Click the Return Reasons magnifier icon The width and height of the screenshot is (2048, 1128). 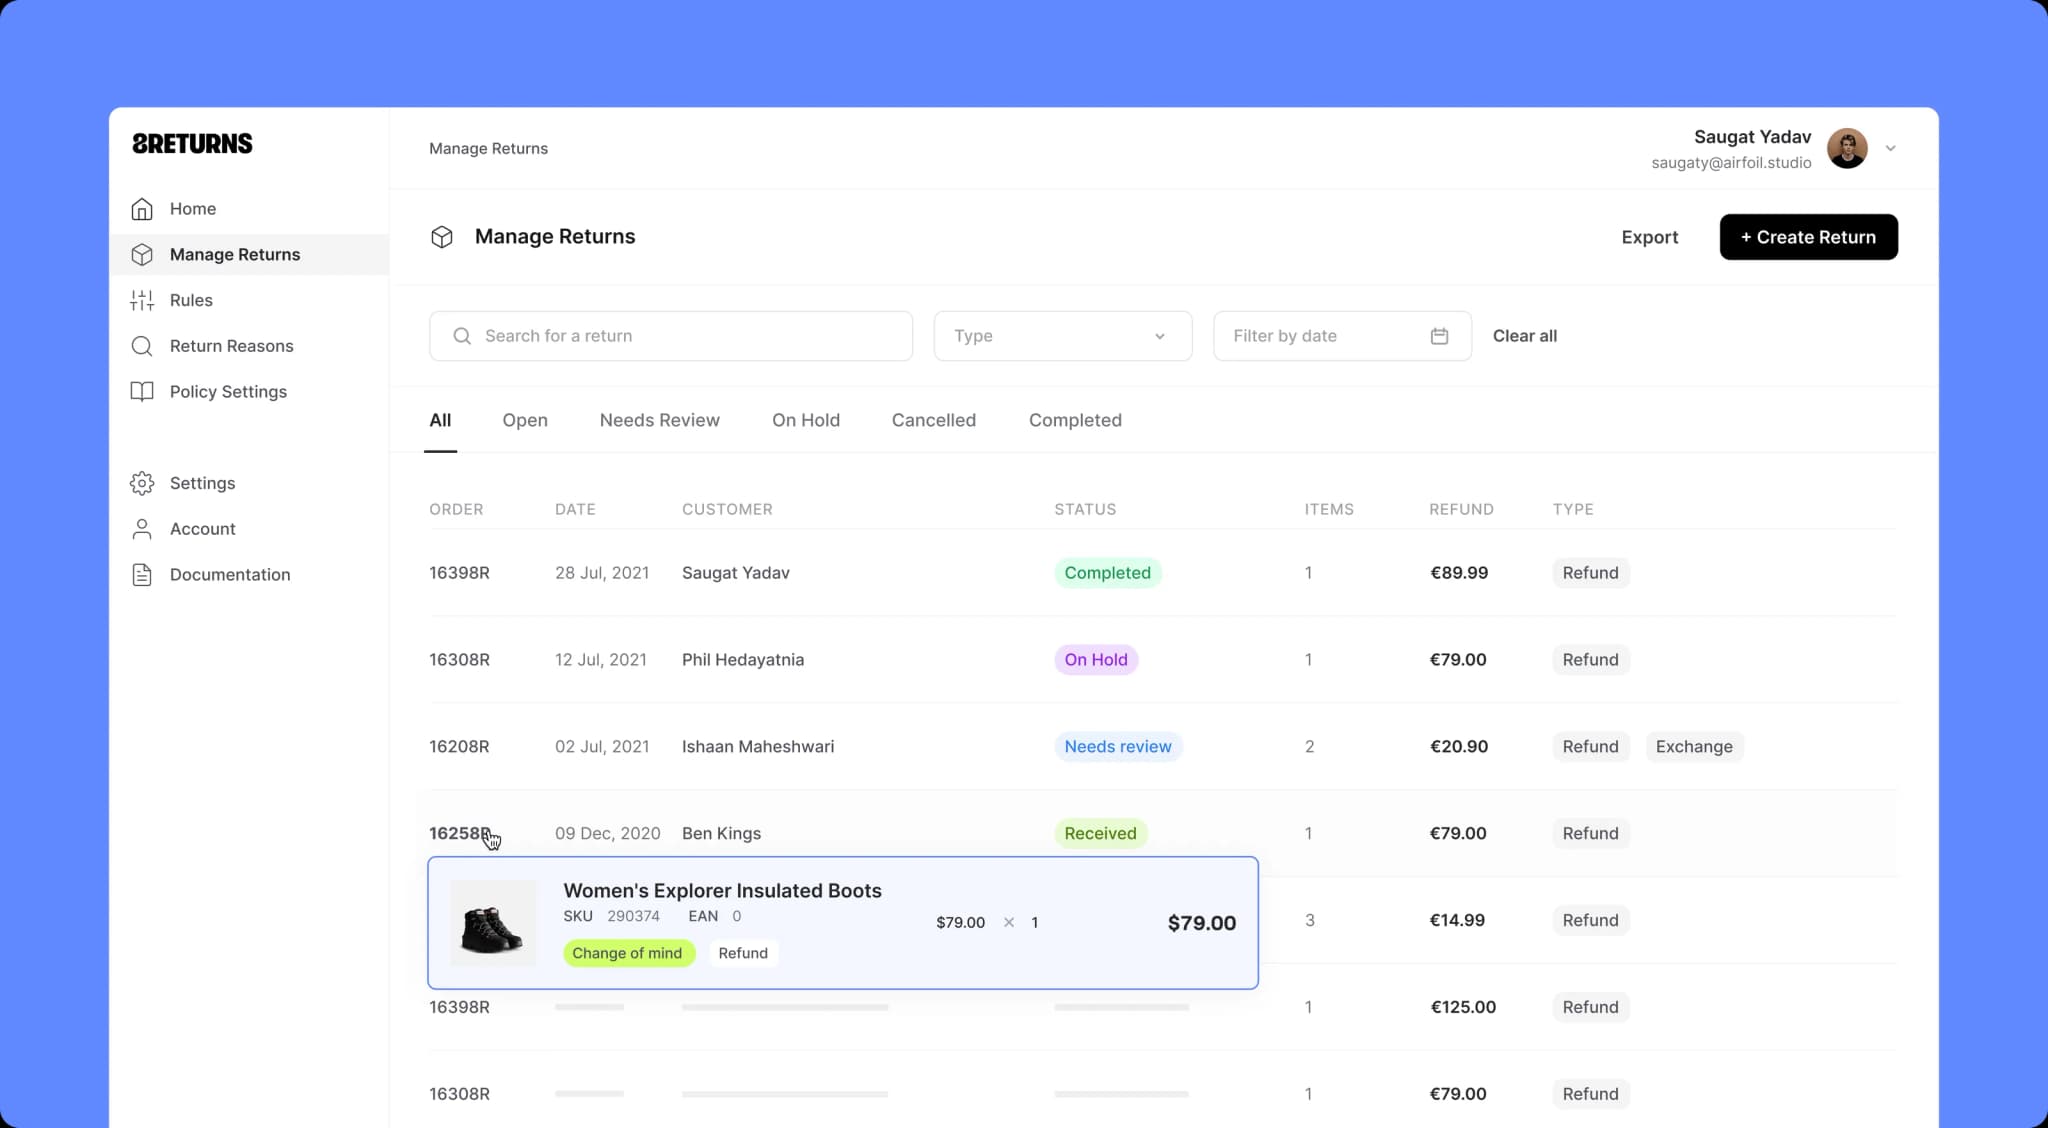click(x=142, y=346)
